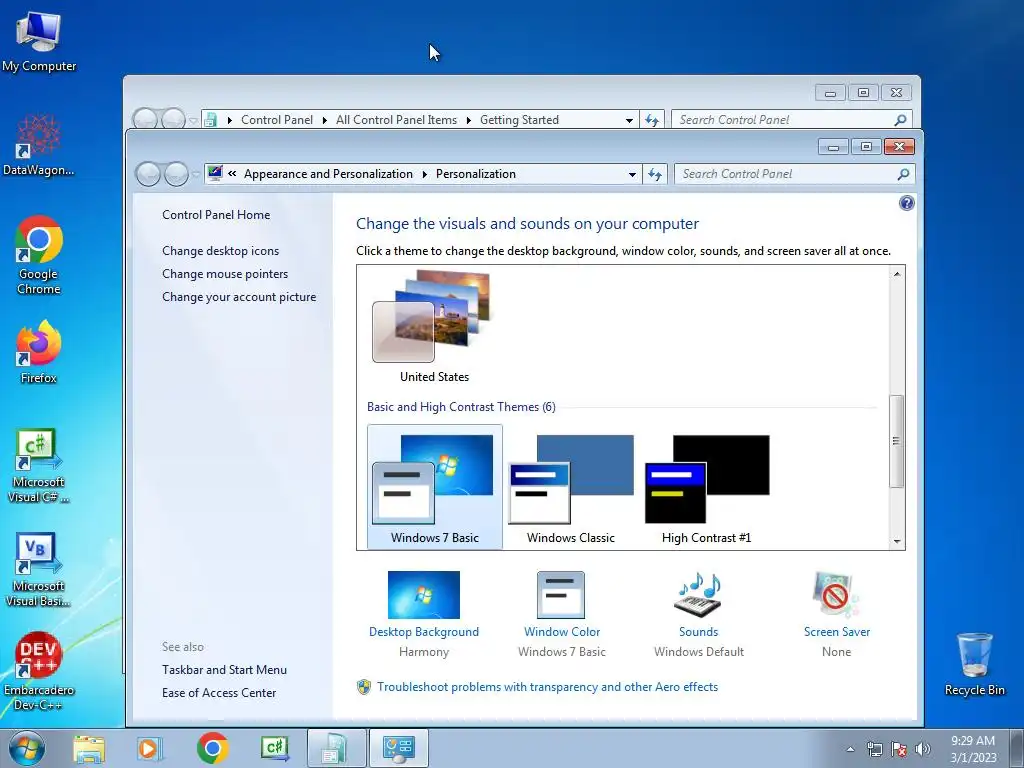
Task: Expand the arrow after Control Panel breadcrumb
Action: [325, 120]
